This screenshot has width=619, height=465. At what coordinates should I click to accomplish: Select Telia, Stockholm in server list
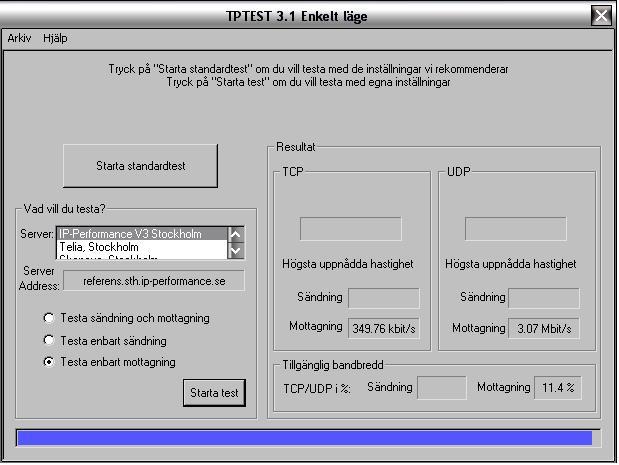142,247
